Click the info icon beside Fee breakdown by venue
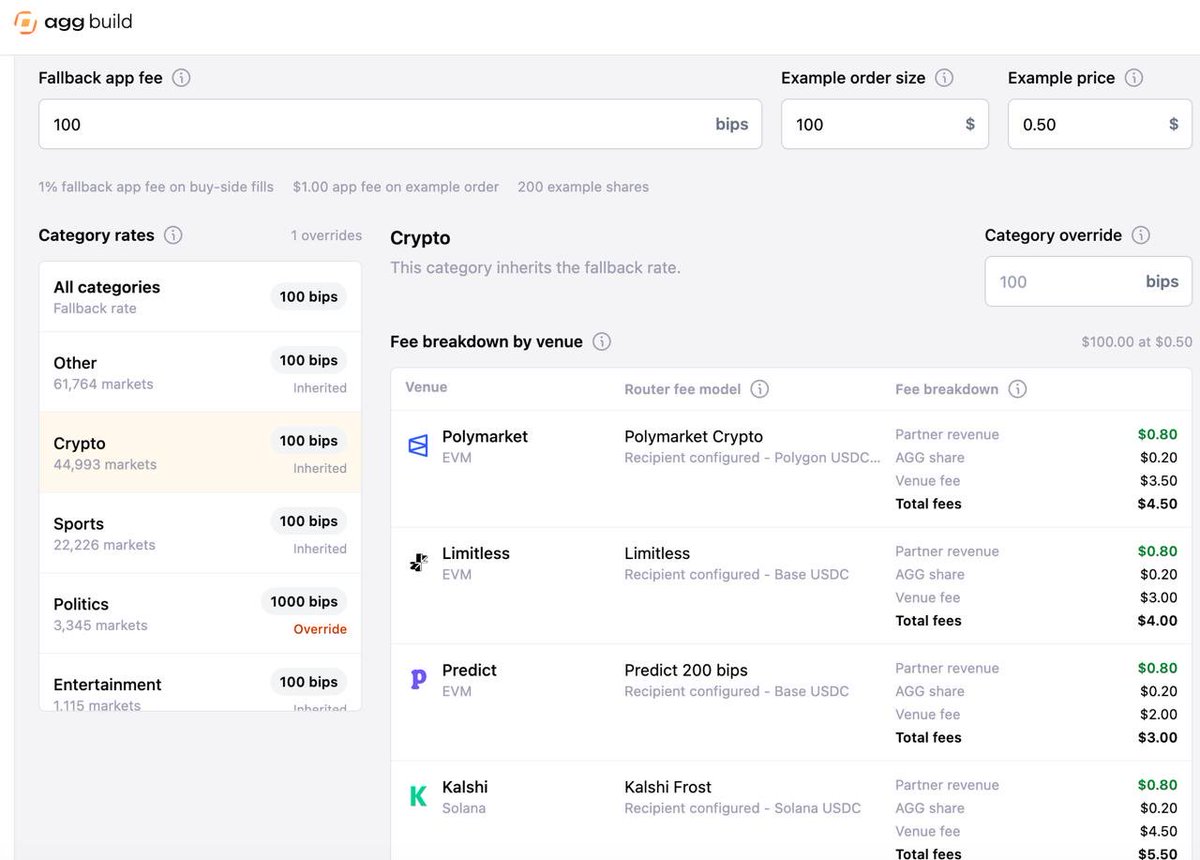The height and width of the screenshot is (860, 1200). coord(601,342)
